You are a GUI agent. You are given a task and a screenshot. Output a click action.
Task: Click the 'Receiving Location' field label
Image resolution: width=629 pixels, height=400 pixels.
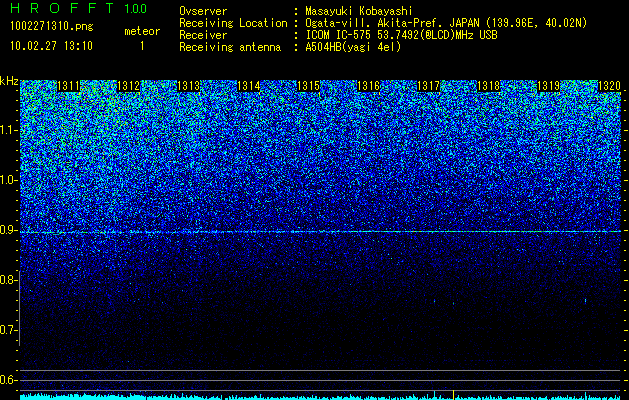233,23
